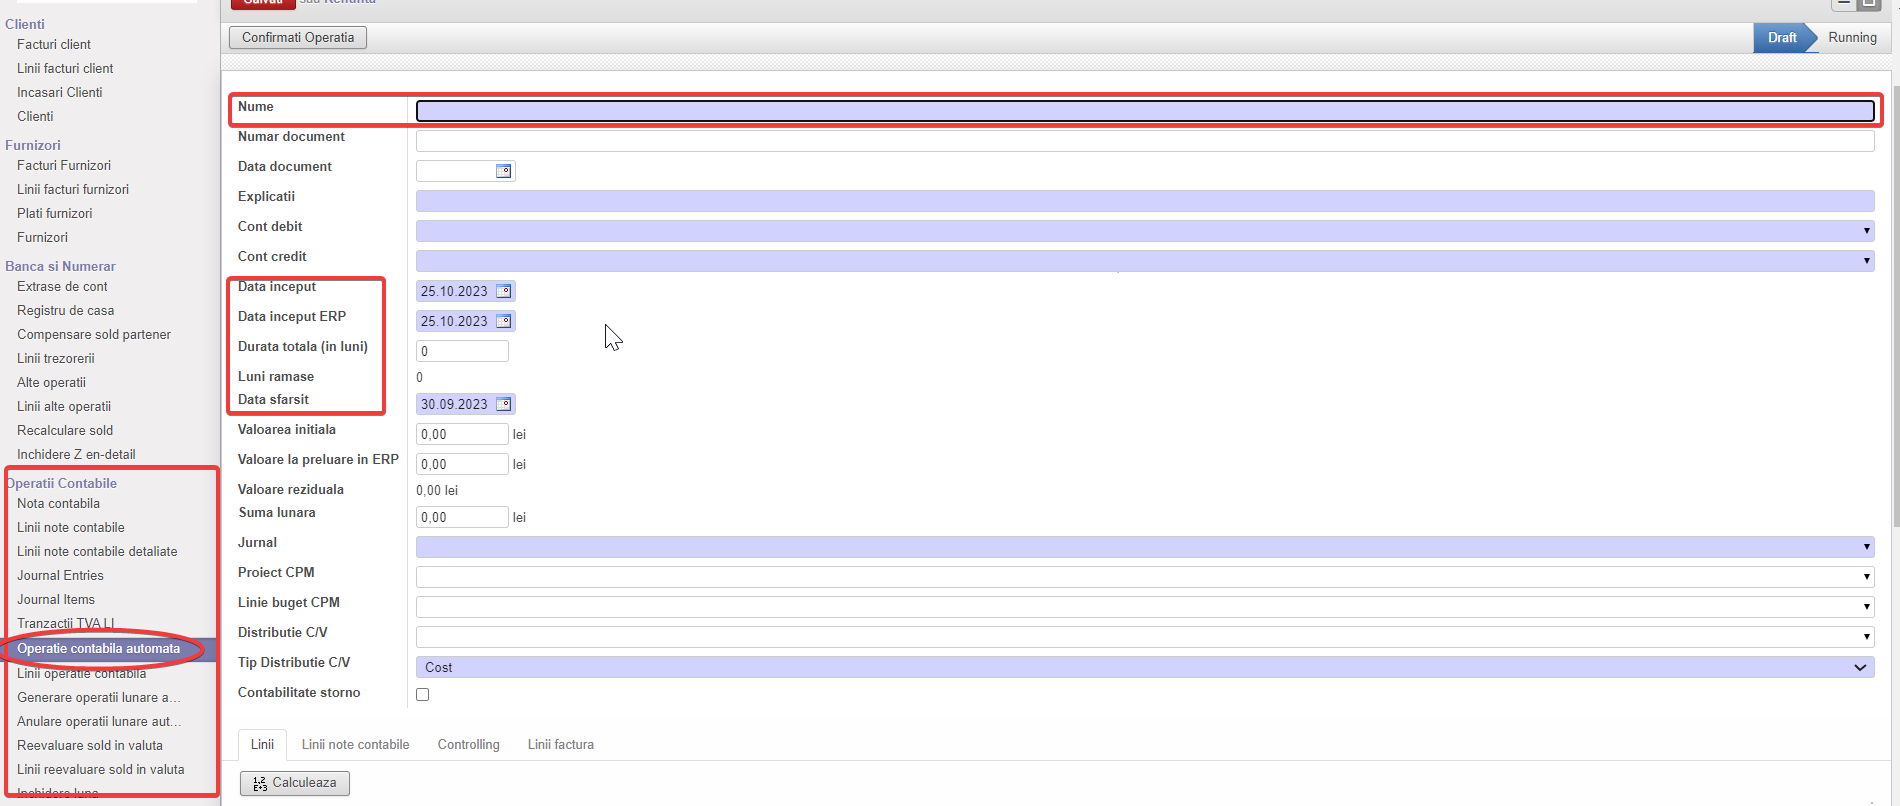Open Nota contabila in the sidebar
This screenshot has width=1900, height=806.
pos(58,504)
